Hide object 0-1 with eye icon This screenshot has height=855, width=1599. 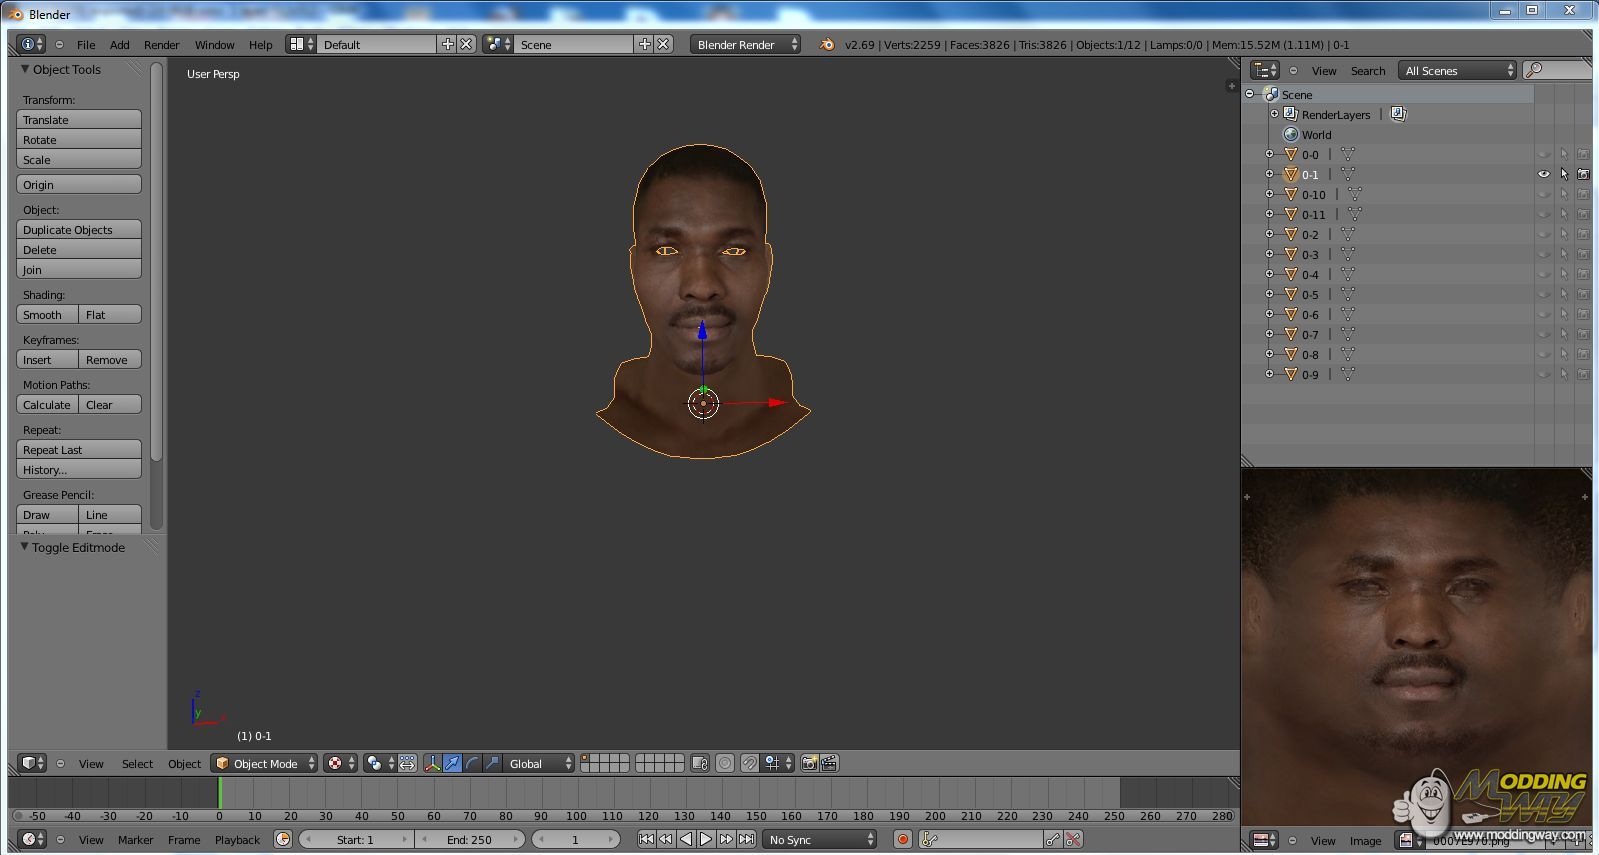pyautogui.click(x=1544, y=175)
